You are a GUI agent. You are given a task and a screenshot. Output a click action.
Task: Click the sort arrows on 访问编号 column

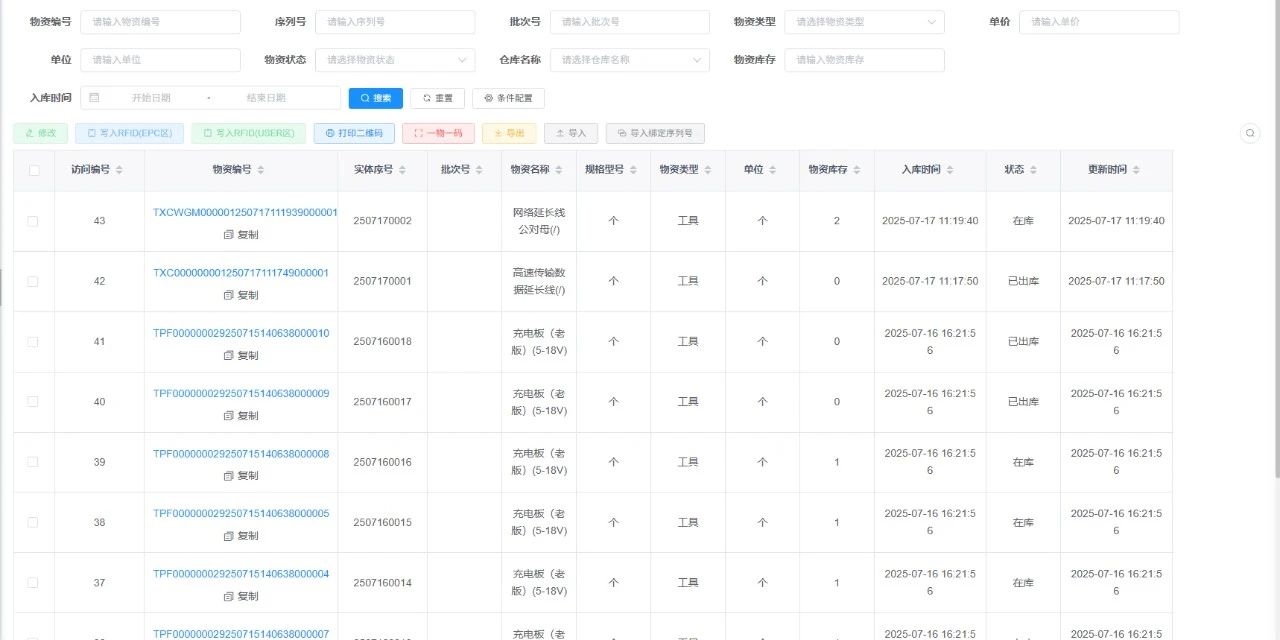point(119,170)
